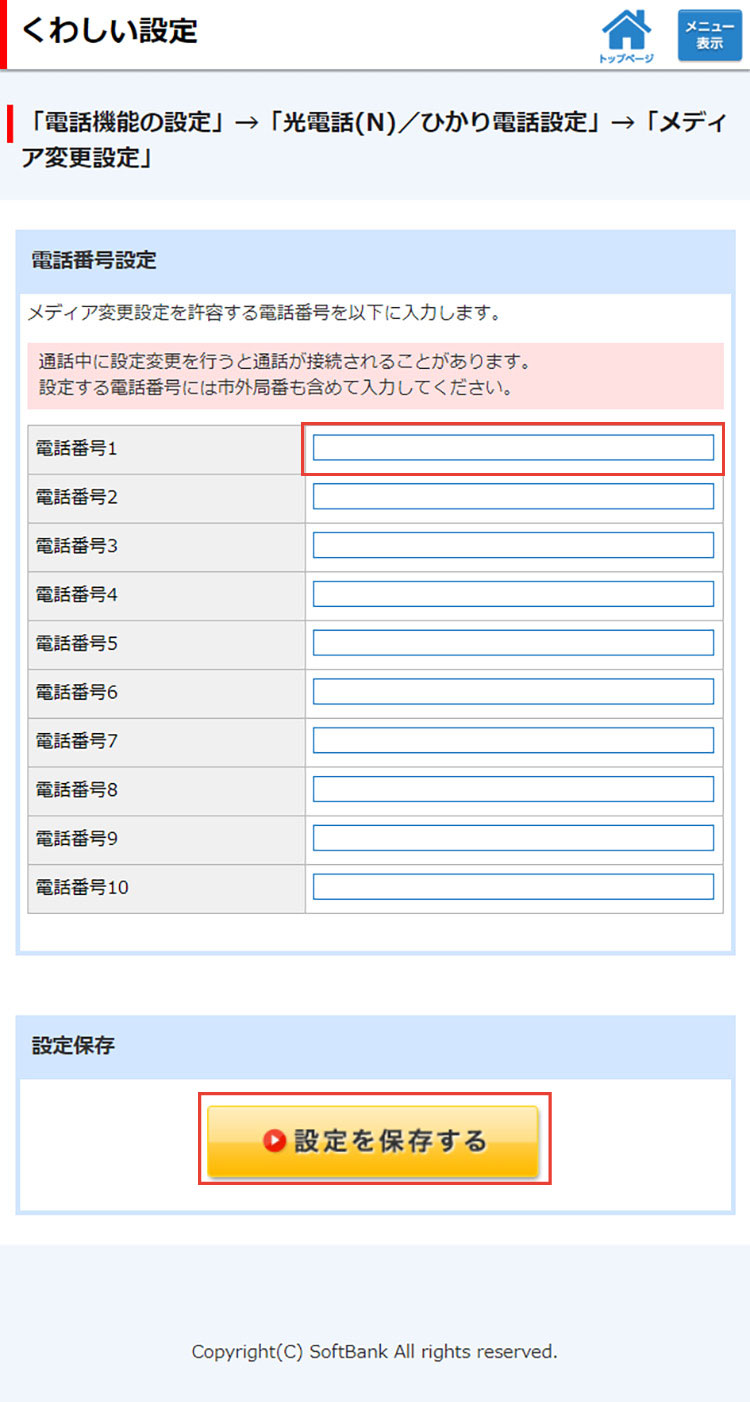Click the 電話番号1 input field
This screenshot has width=750, height=1402.
coord(513,448)
